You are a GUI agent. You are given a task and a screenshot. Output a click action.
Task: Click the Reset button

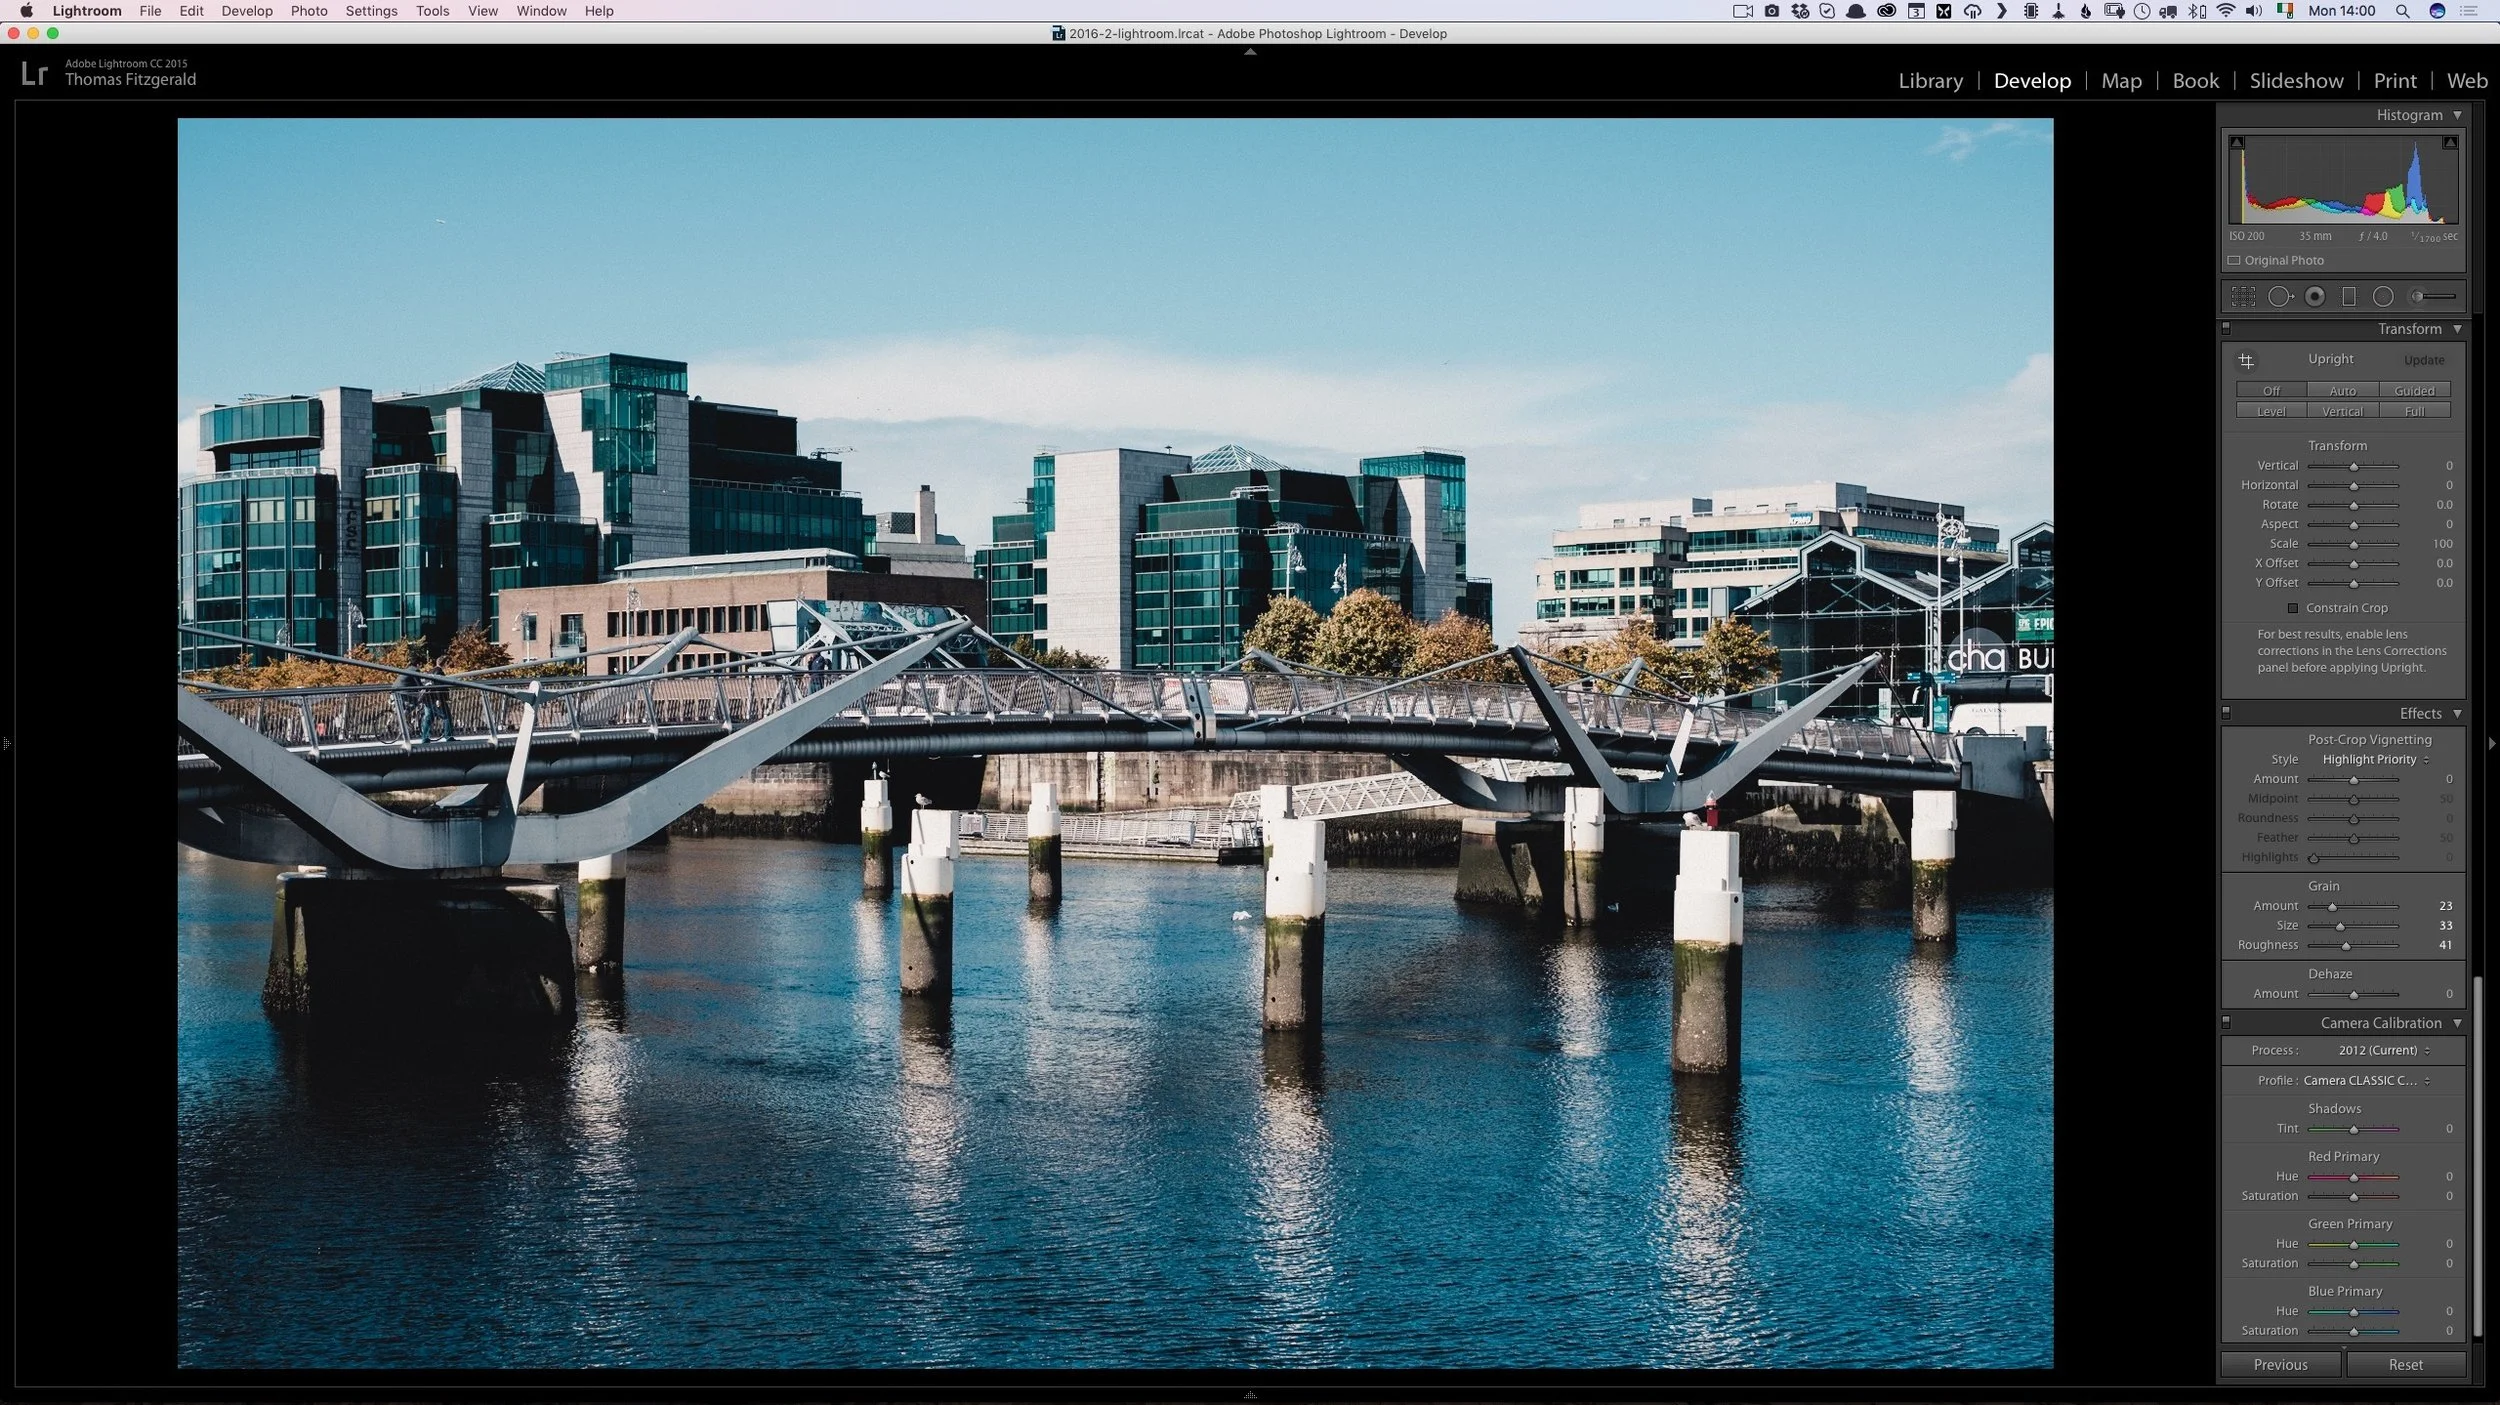2405,1365
